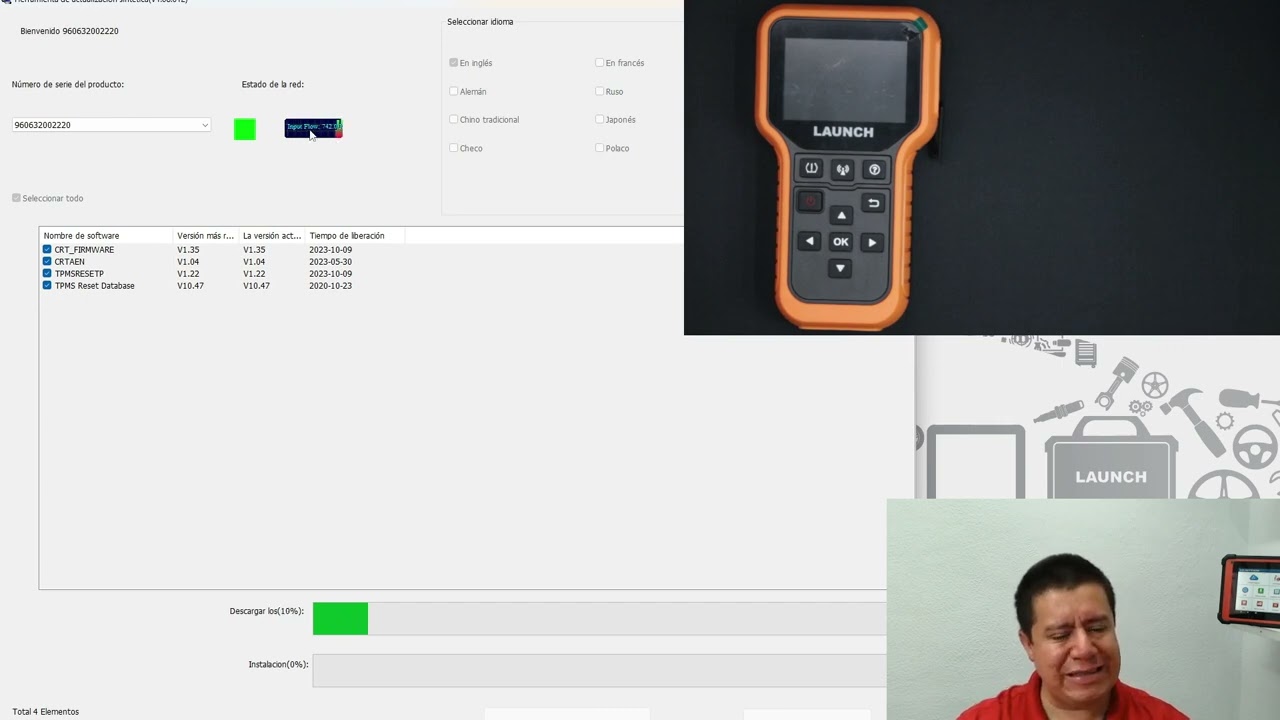This screenshot has height=720, width=1280.
Task: Select the TPMS Reset Database name
Action: pyautogui.click(x=95, y=286)
